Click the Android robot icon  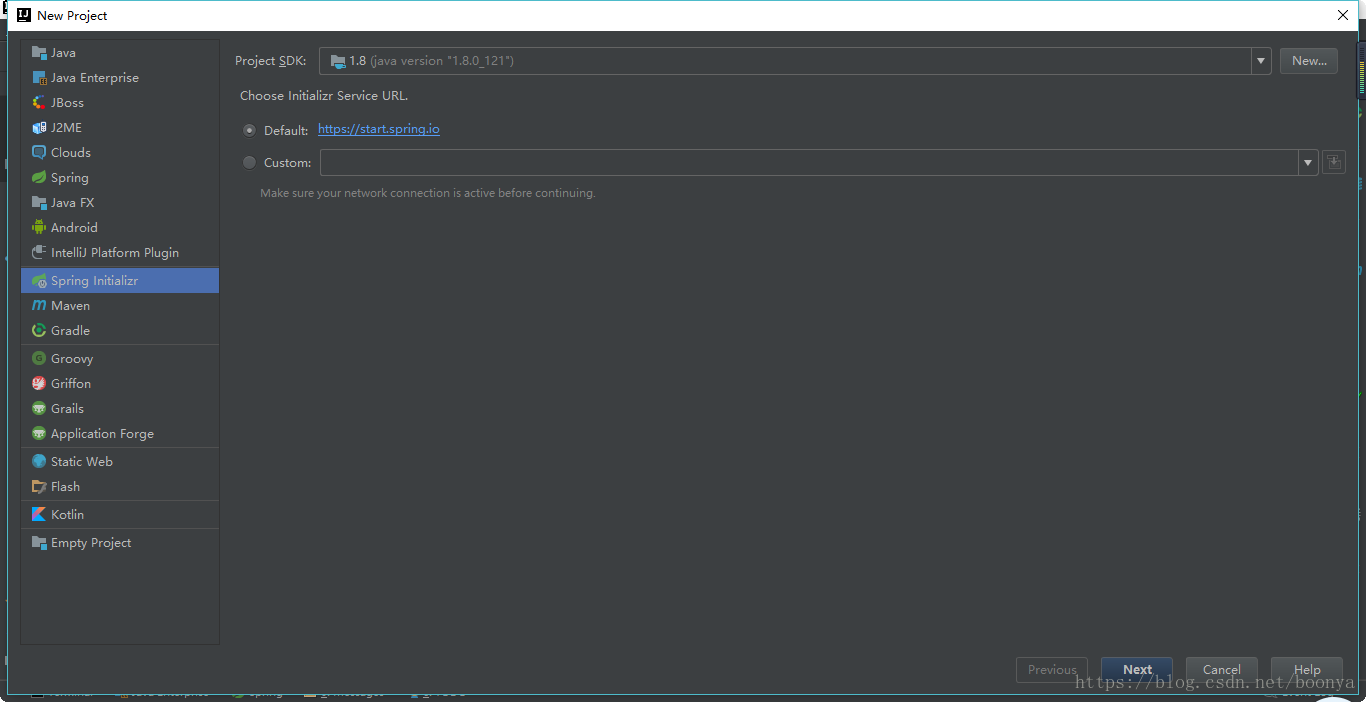pos(39,228)
